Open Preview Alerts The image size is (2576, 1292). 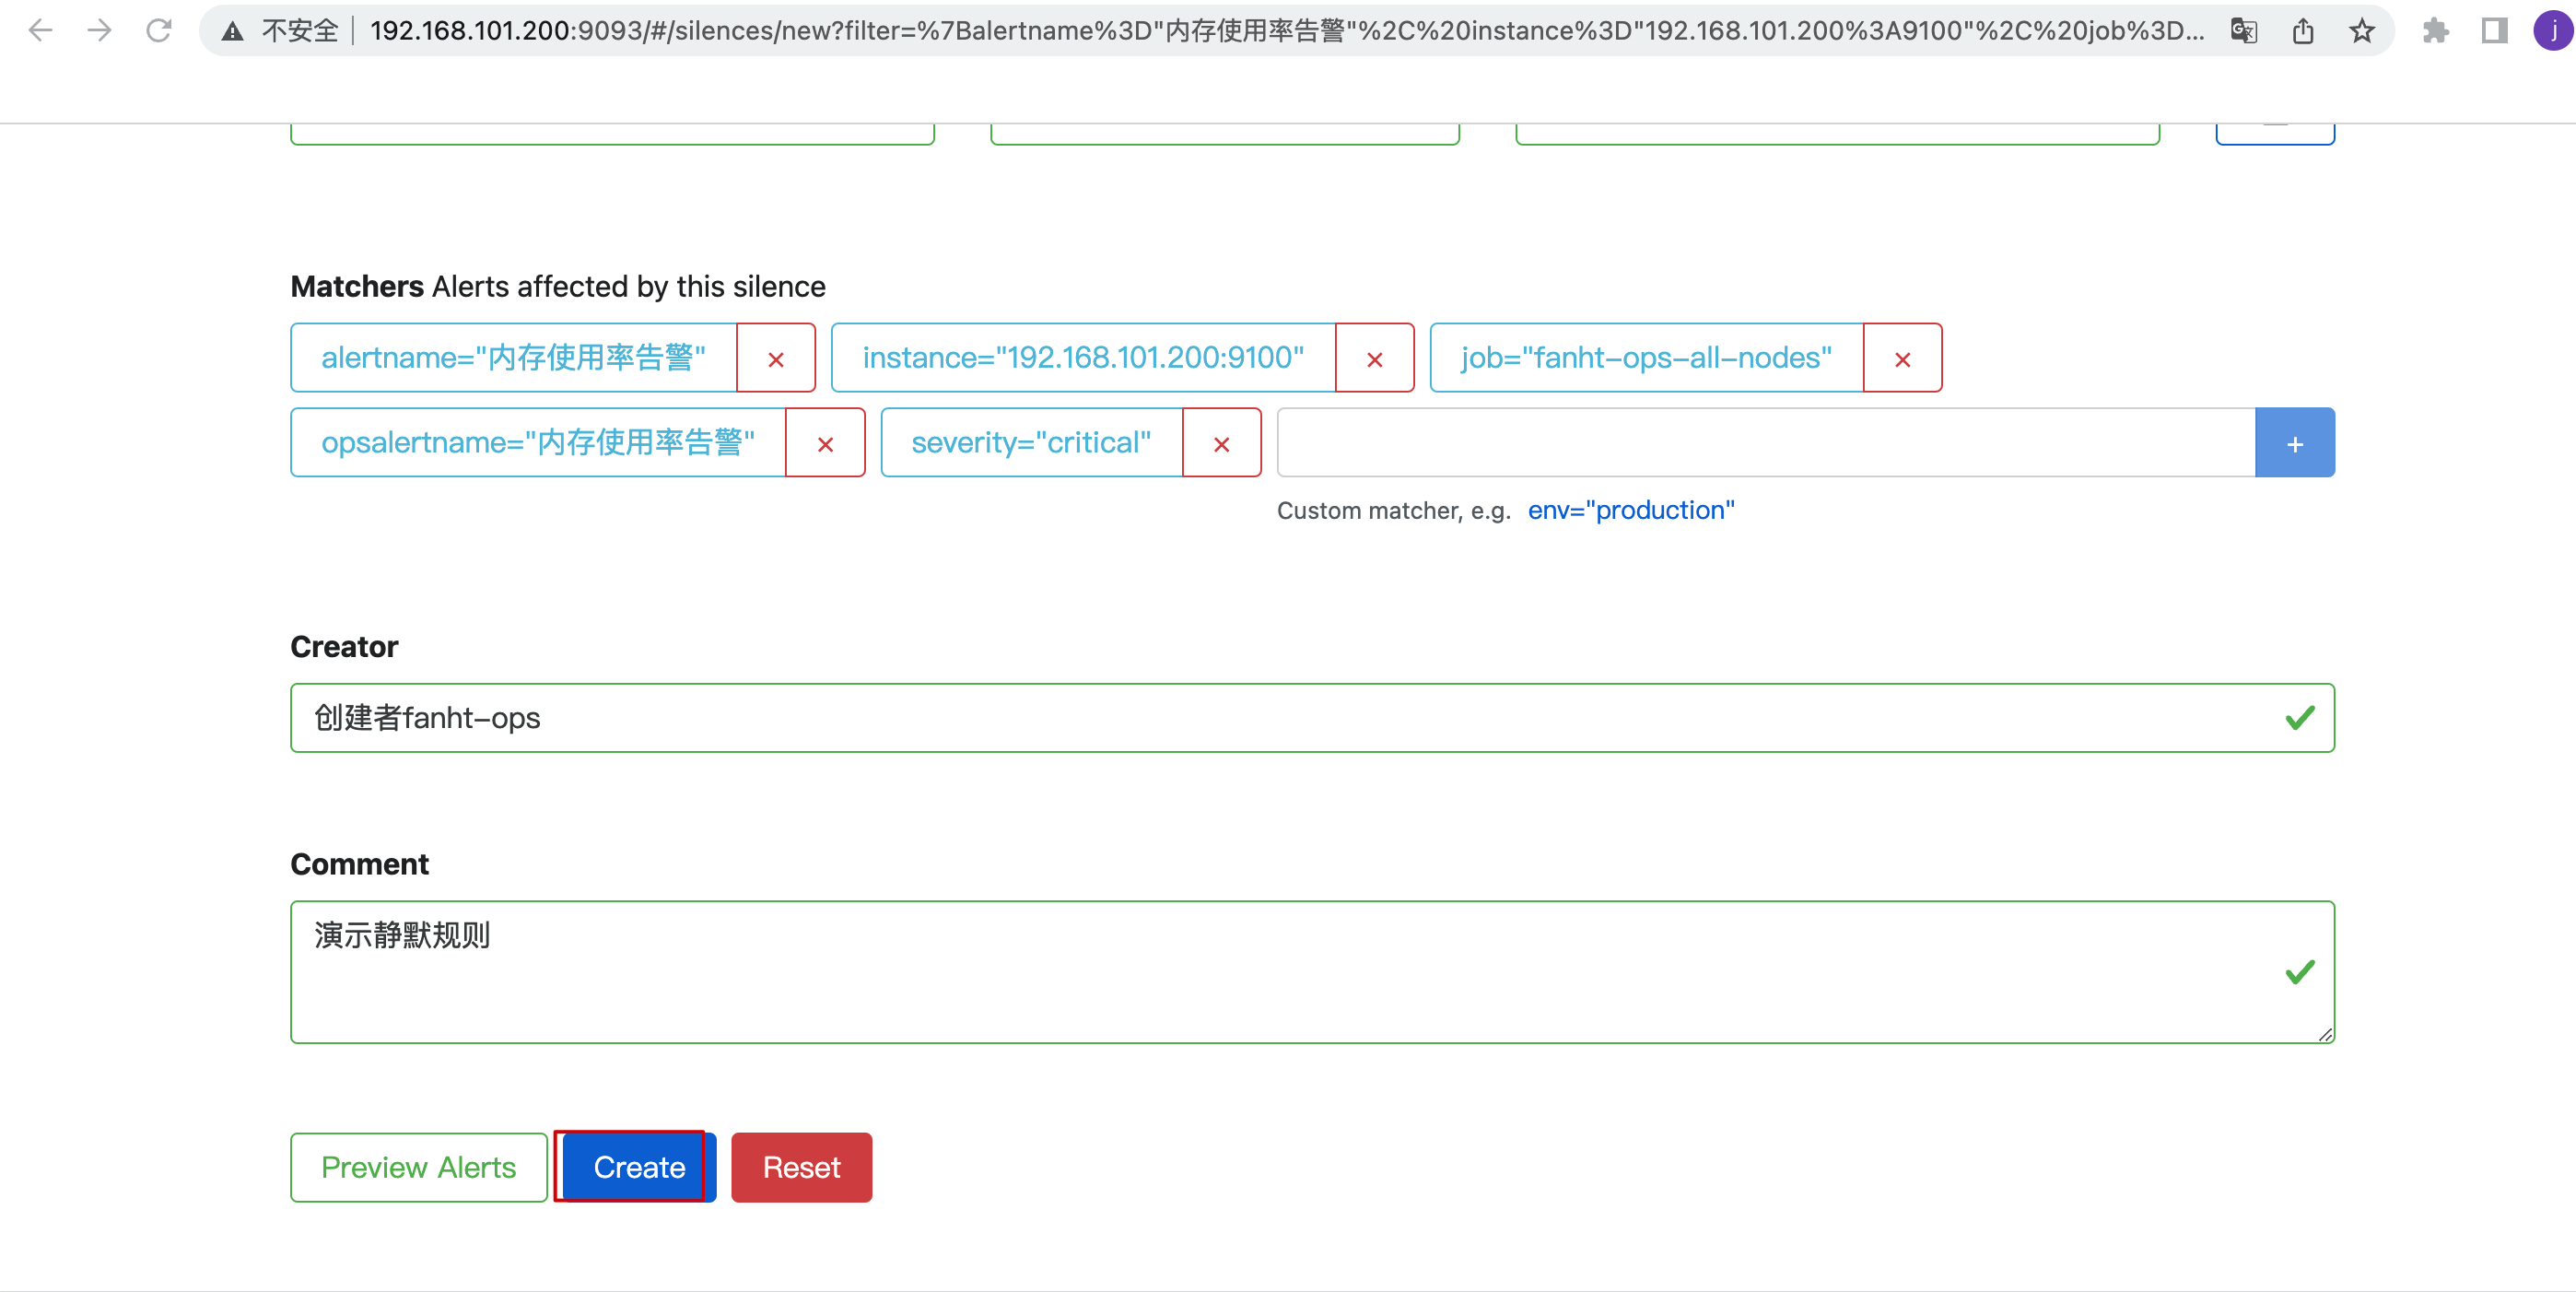pos(419,1167)
